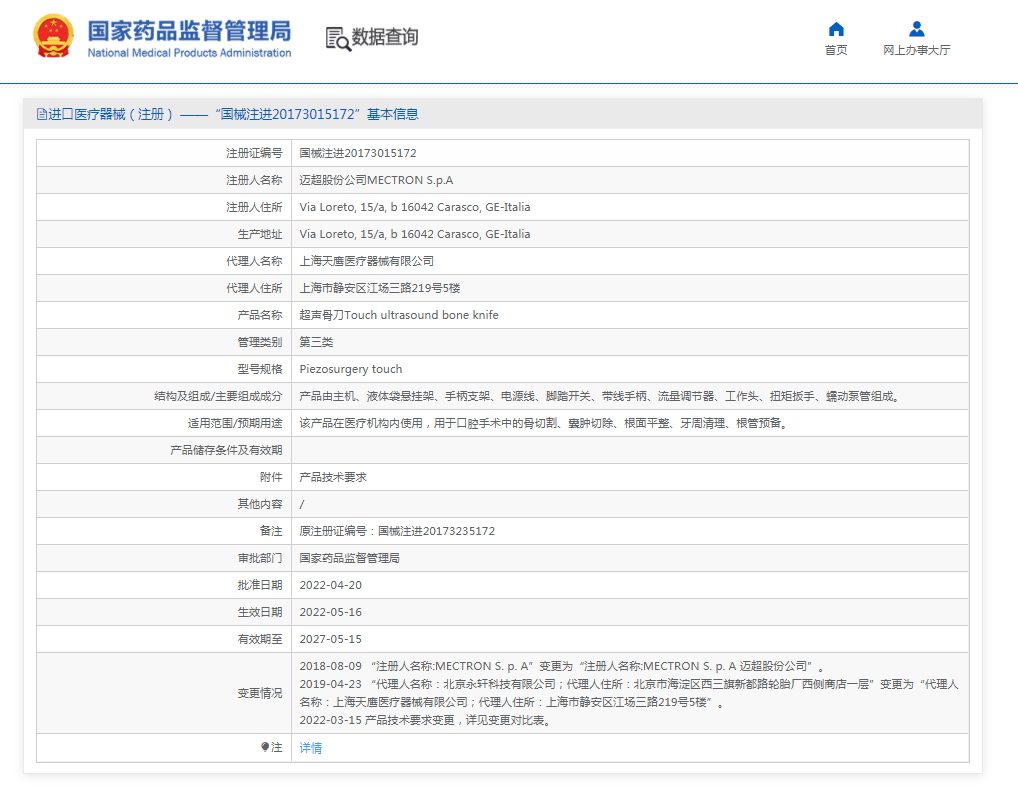Go to 首页 text link
The height and width of the screenshot is (790, 1018).
pyautogui.click(x=836, y=51)
